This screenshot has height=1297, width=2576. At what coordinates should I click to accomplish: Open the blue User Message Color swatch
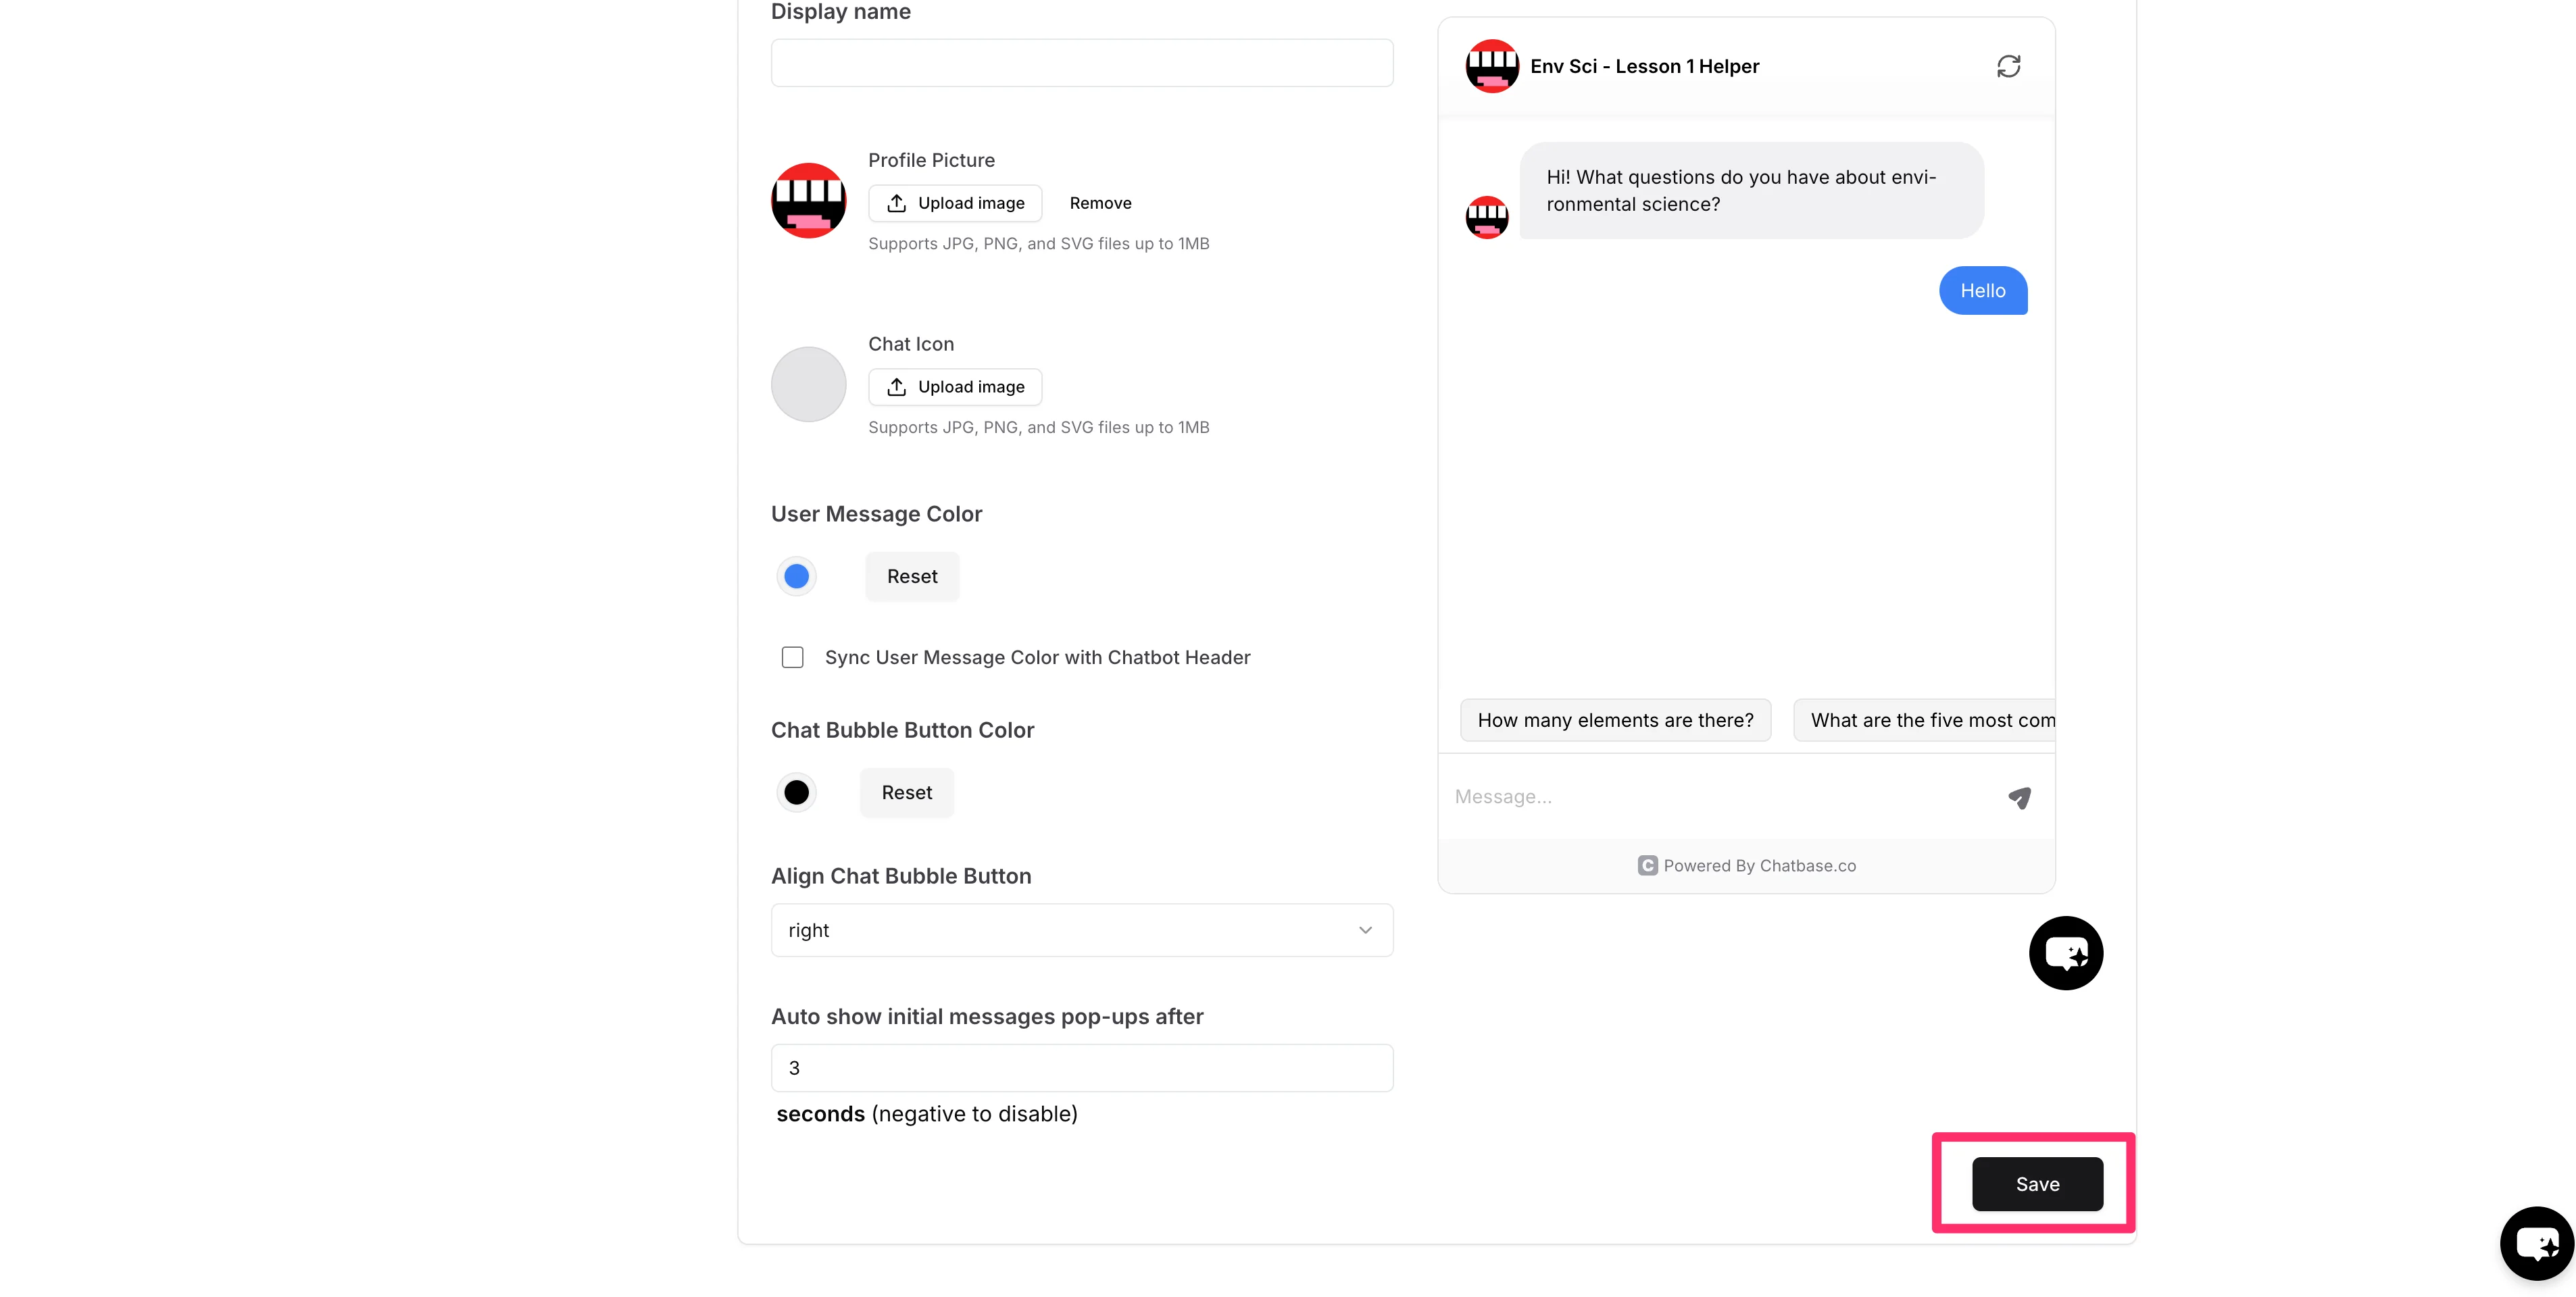coord(796,576)
